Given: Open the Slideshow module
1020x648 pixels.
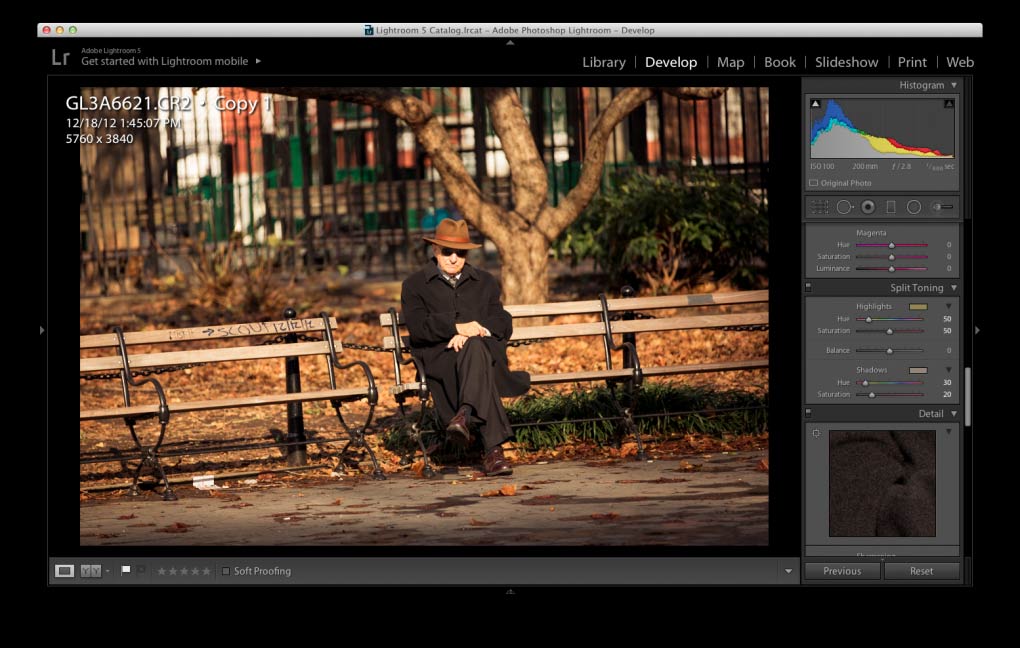Looking at the screenshot, I should (846, 62).
